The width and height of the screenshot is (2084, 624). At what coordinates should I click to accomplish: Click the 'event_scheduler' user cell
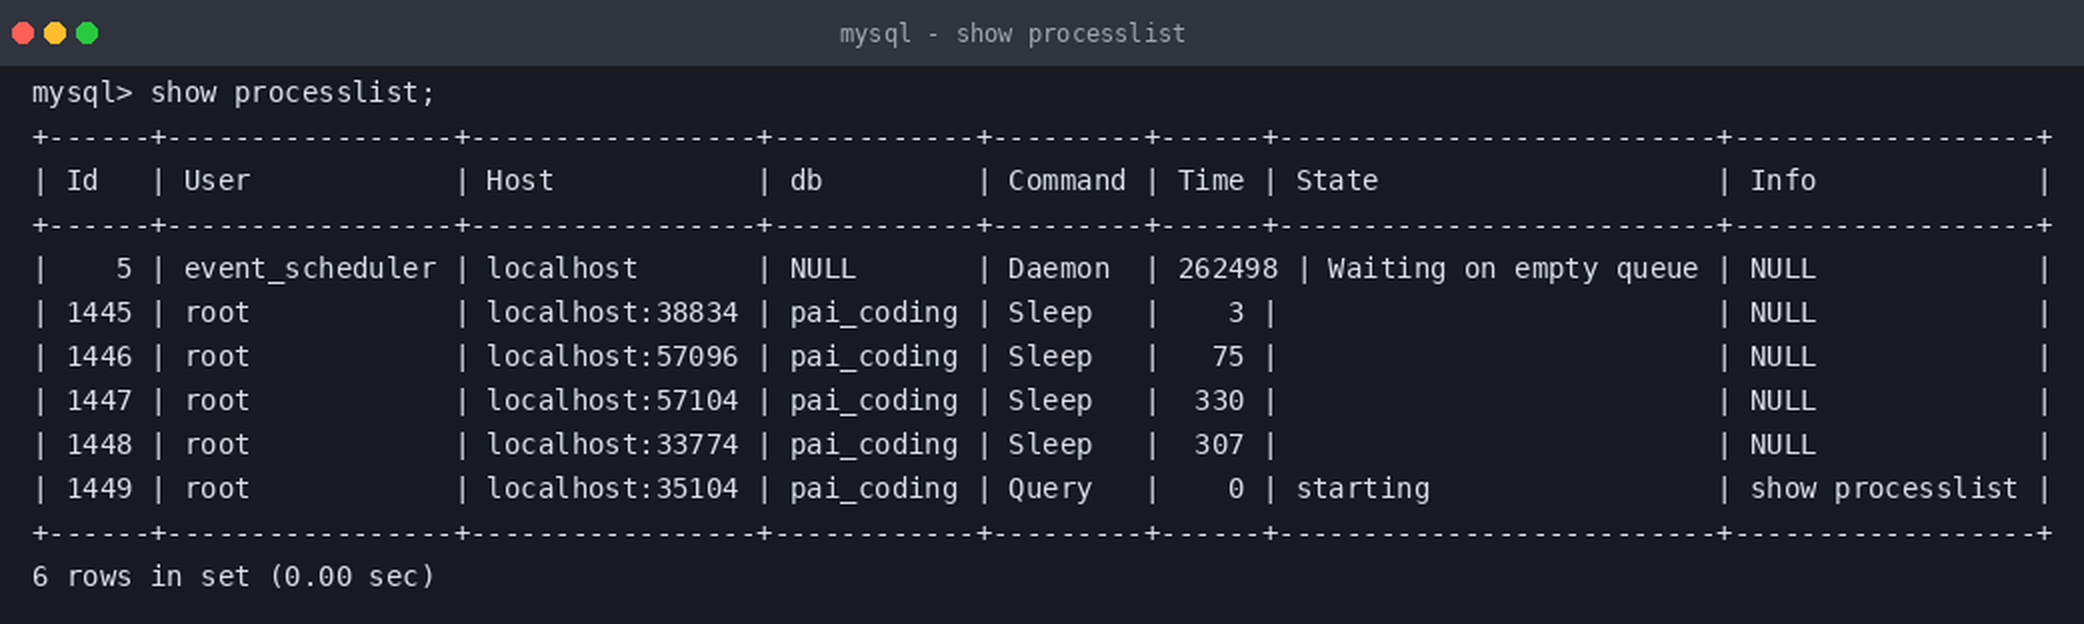click(310, 269)
